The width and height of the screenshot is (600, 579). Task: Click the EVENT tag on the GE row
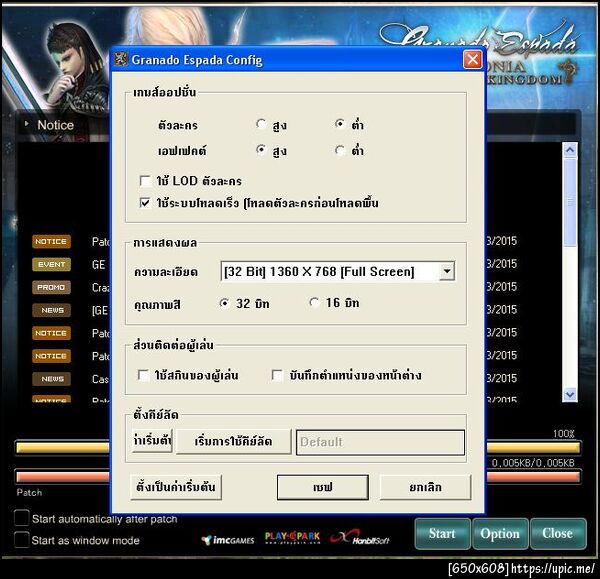(x=51, y=264)
